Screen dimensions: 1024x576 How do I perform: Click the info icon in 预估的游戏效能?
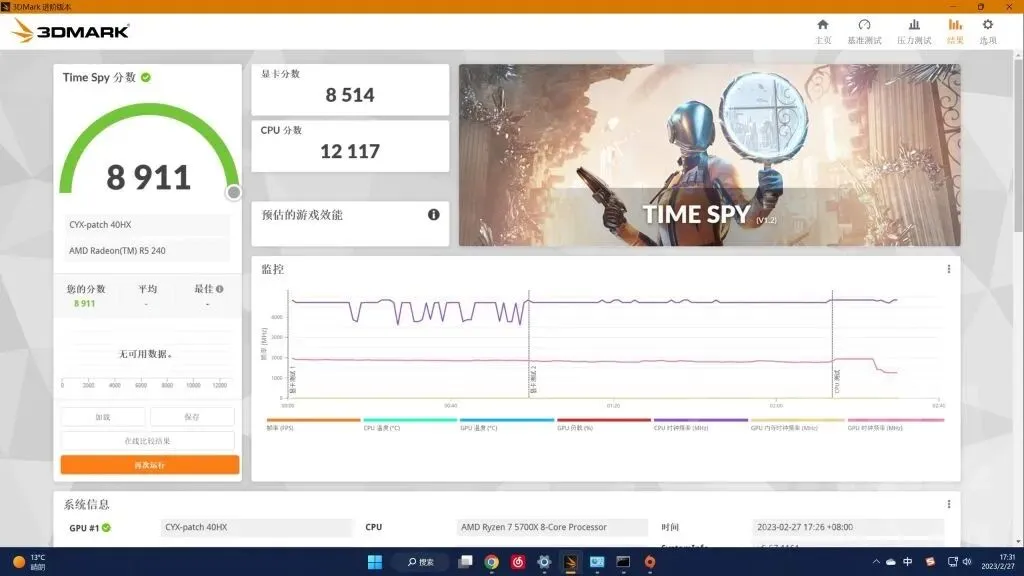click(434, 214)
